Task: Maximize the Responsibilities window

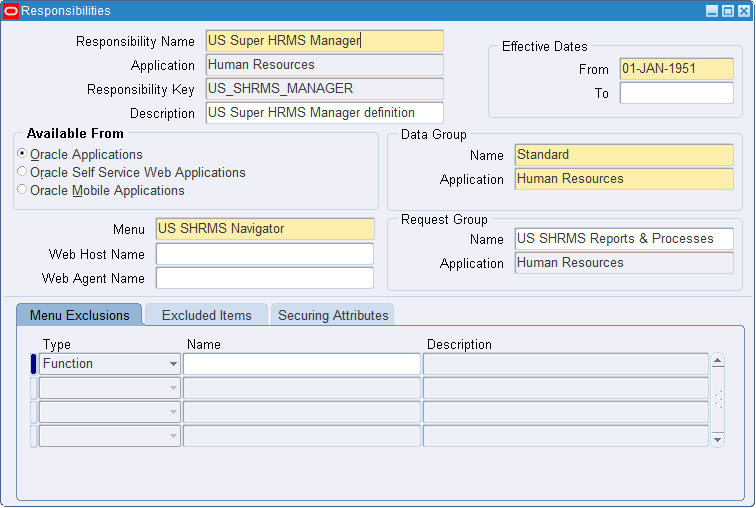Action: point(728,11)
